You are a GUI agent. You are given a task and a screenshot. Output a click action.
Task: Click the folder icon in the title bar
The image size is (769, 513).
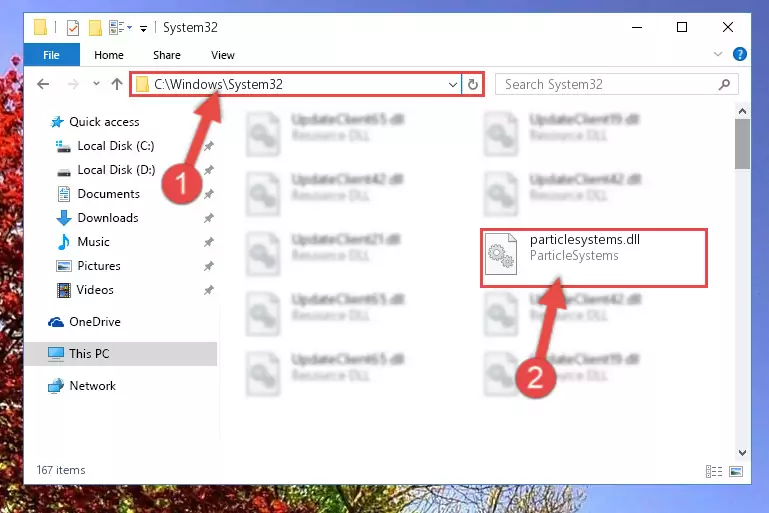(41, 27)
